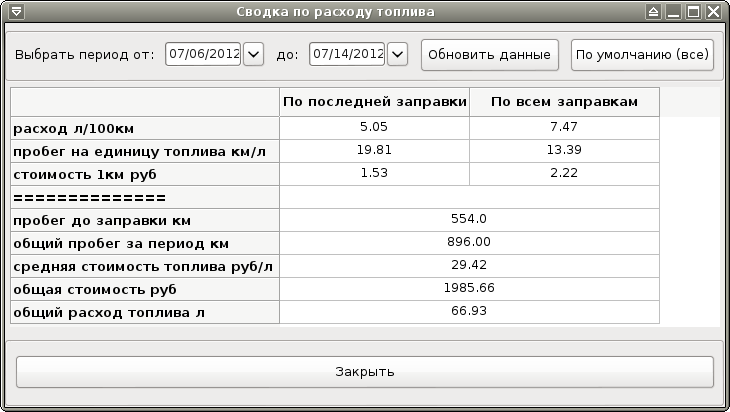Click into the end date field 07/14/2012
Viewport: 730px width, 412px height.
click(x=347, y=54)
